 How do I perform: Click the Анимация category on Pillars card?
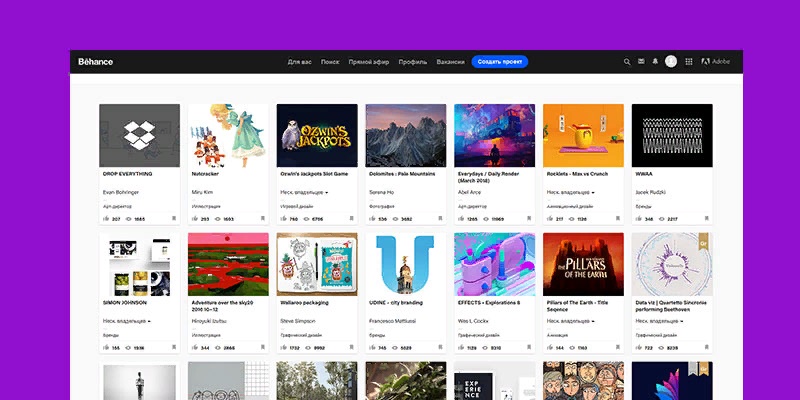[556, 335]
